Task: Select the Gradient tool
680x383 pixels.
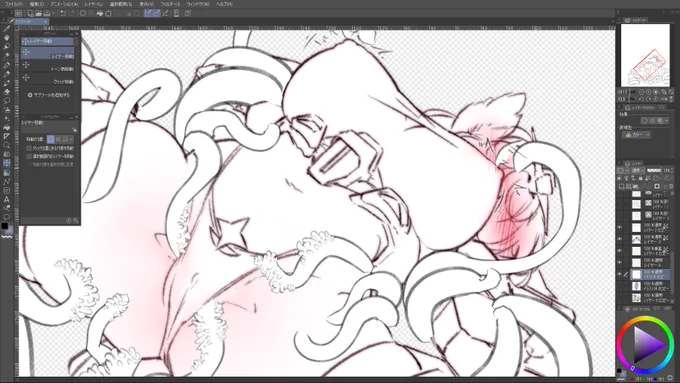Action: [7, 172]
